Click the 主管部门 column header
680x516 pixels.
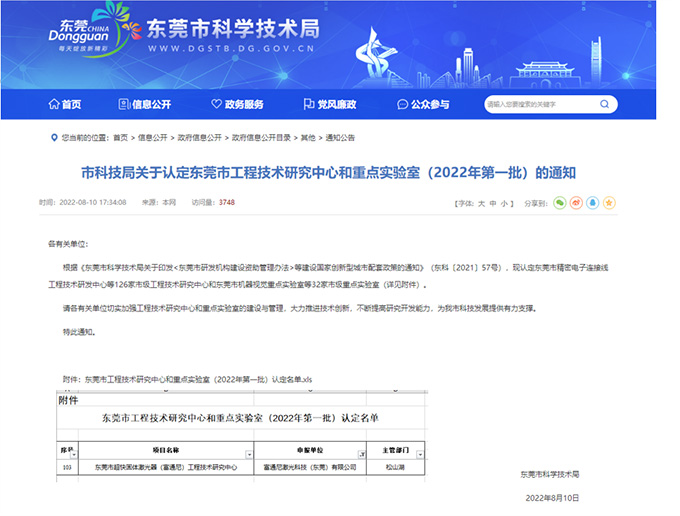[x=396, y=450]
